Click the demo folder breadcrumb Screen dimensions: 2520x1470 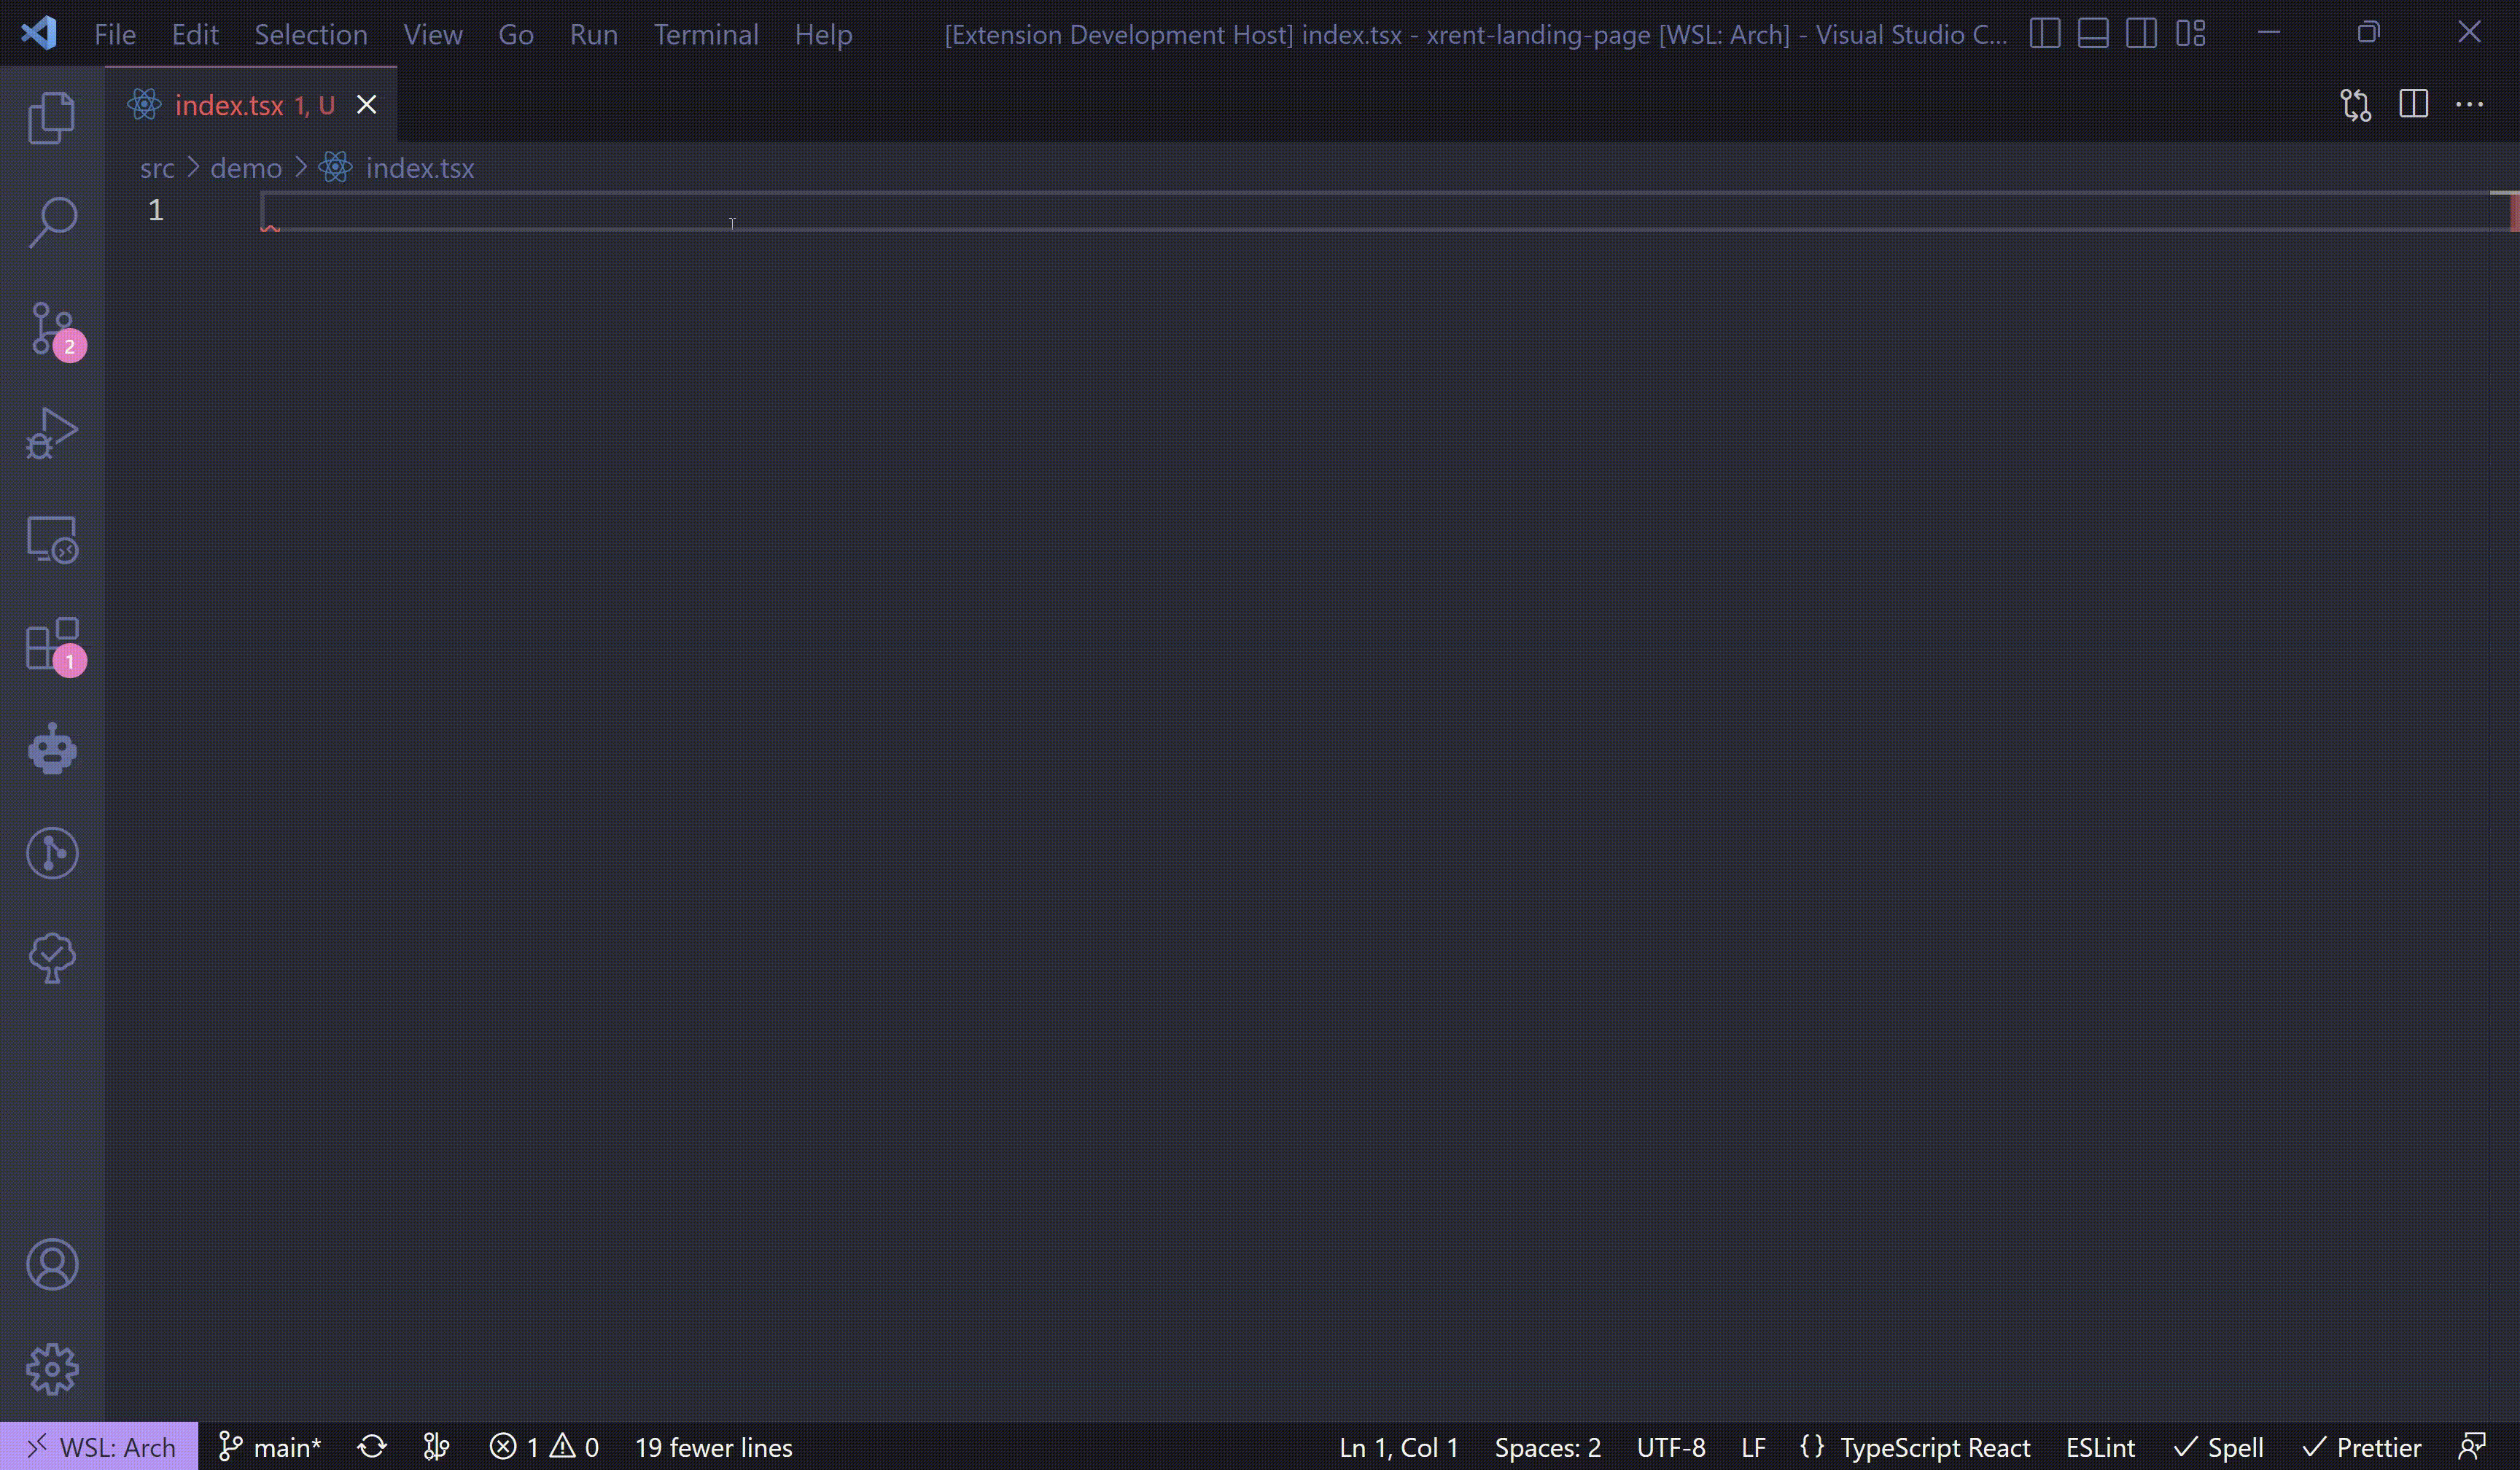(246, 168)
